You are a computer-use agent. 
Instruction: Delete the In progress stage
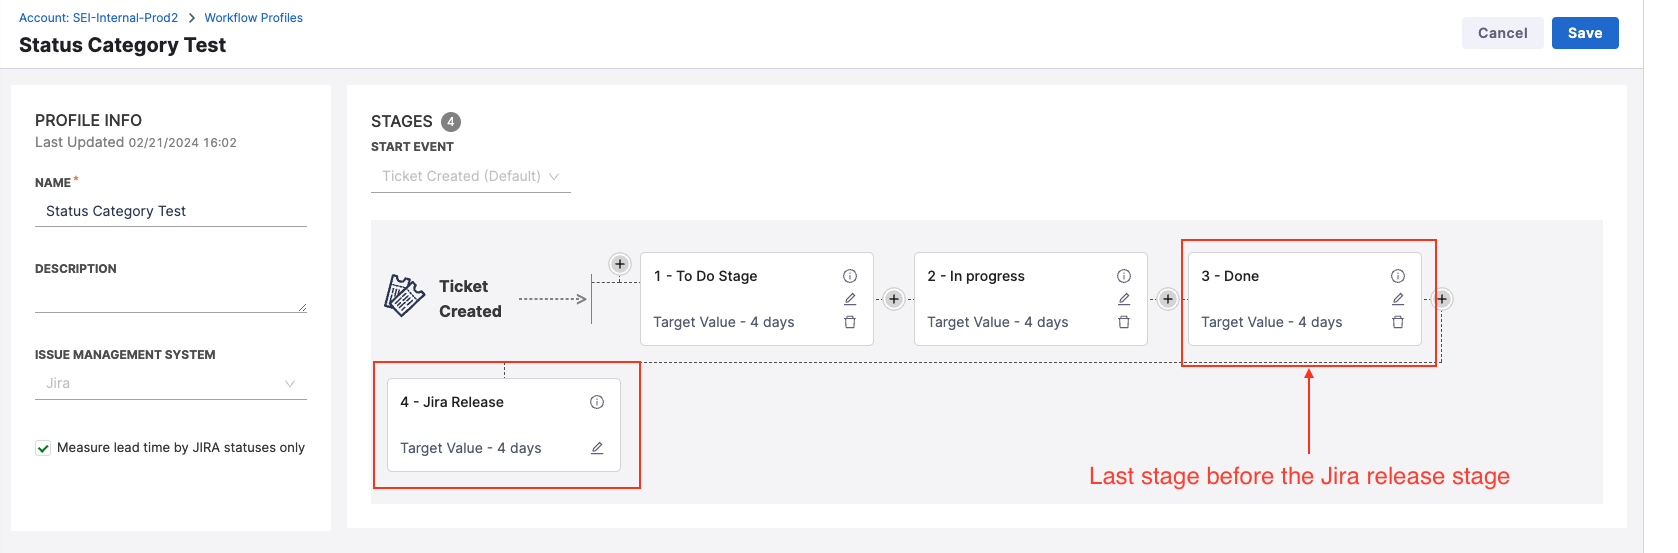pyautogui.click(x=1124, y=322)
